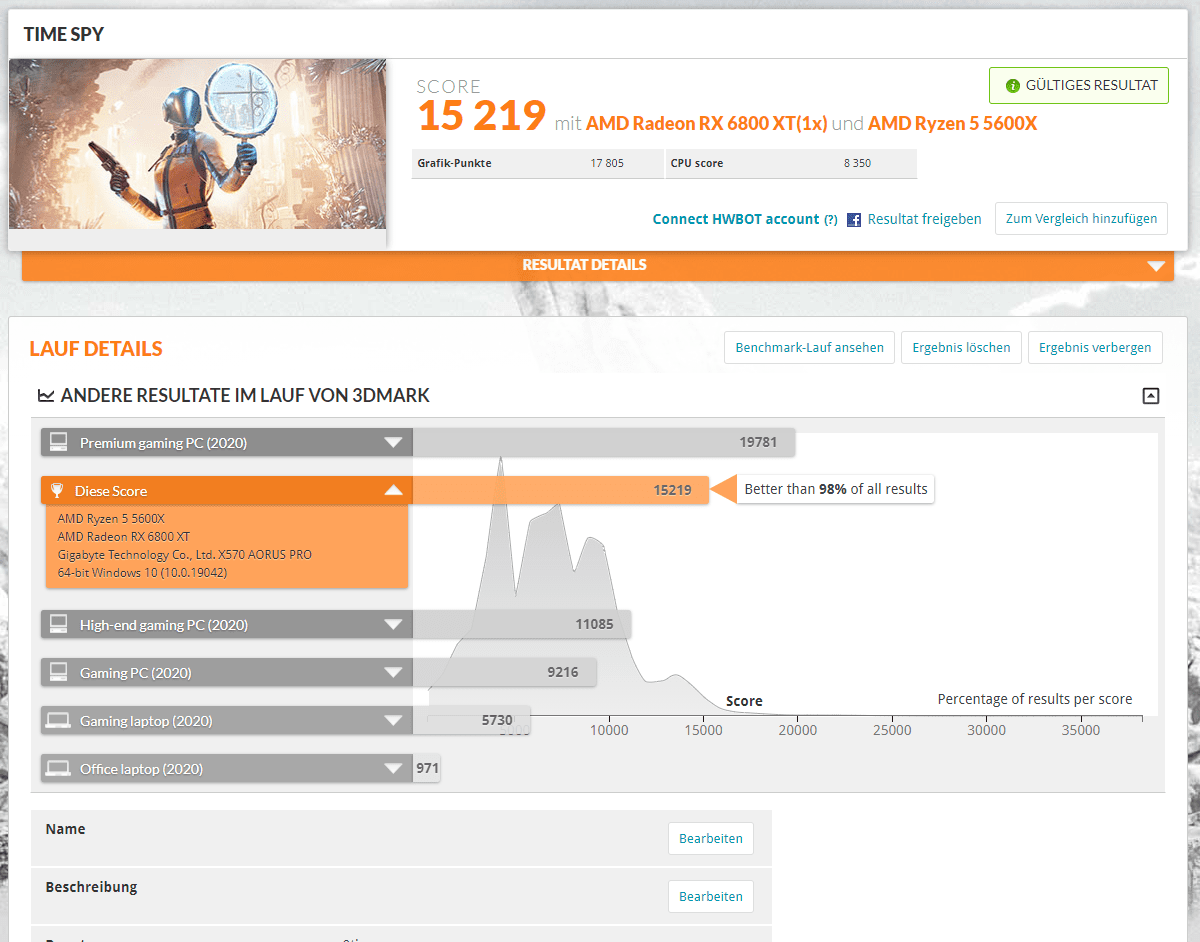This screenshot has height=942, width=1200.
Task: Click the Grafik-Punkte value 17 805
Action: (607, 163)
